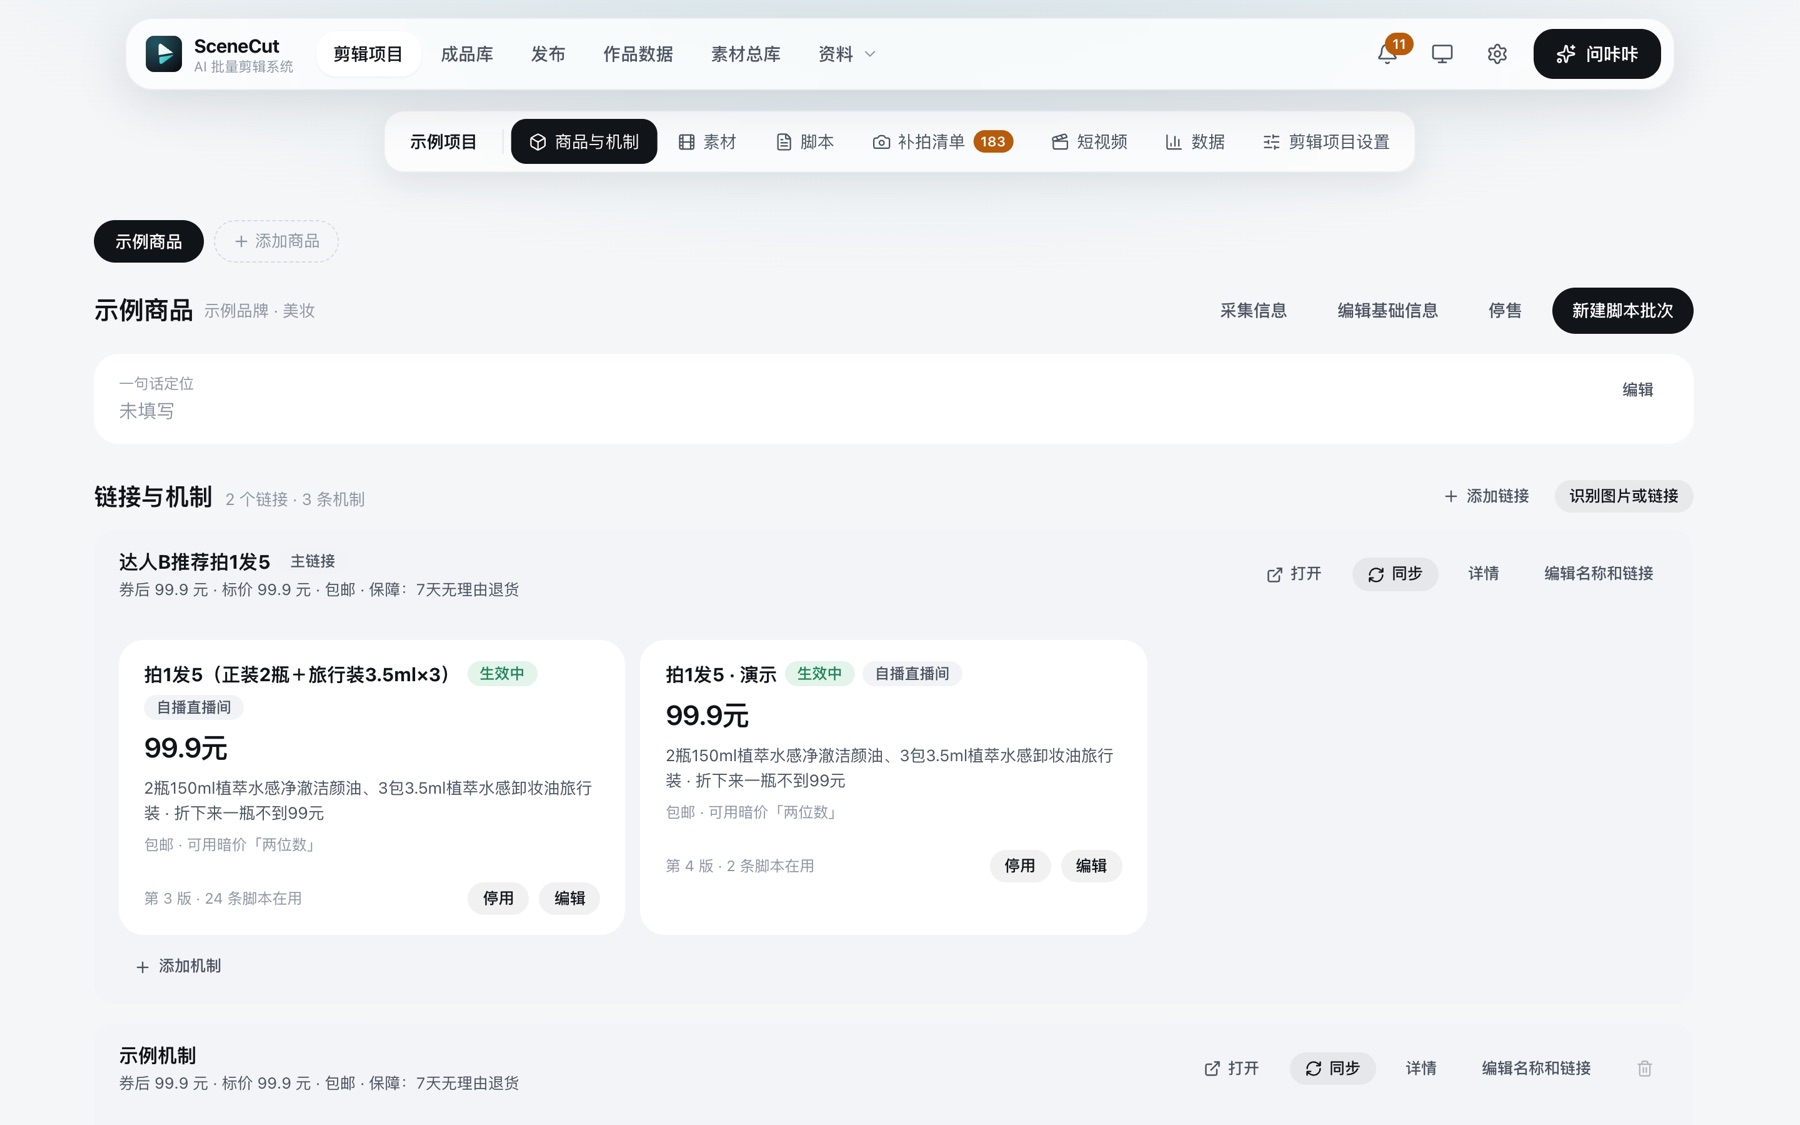Image resolution: width=1800 pixels, height=1125 pixels.
Task: Open 作品数据 in top navigation
Action: [x=638, y=54]
